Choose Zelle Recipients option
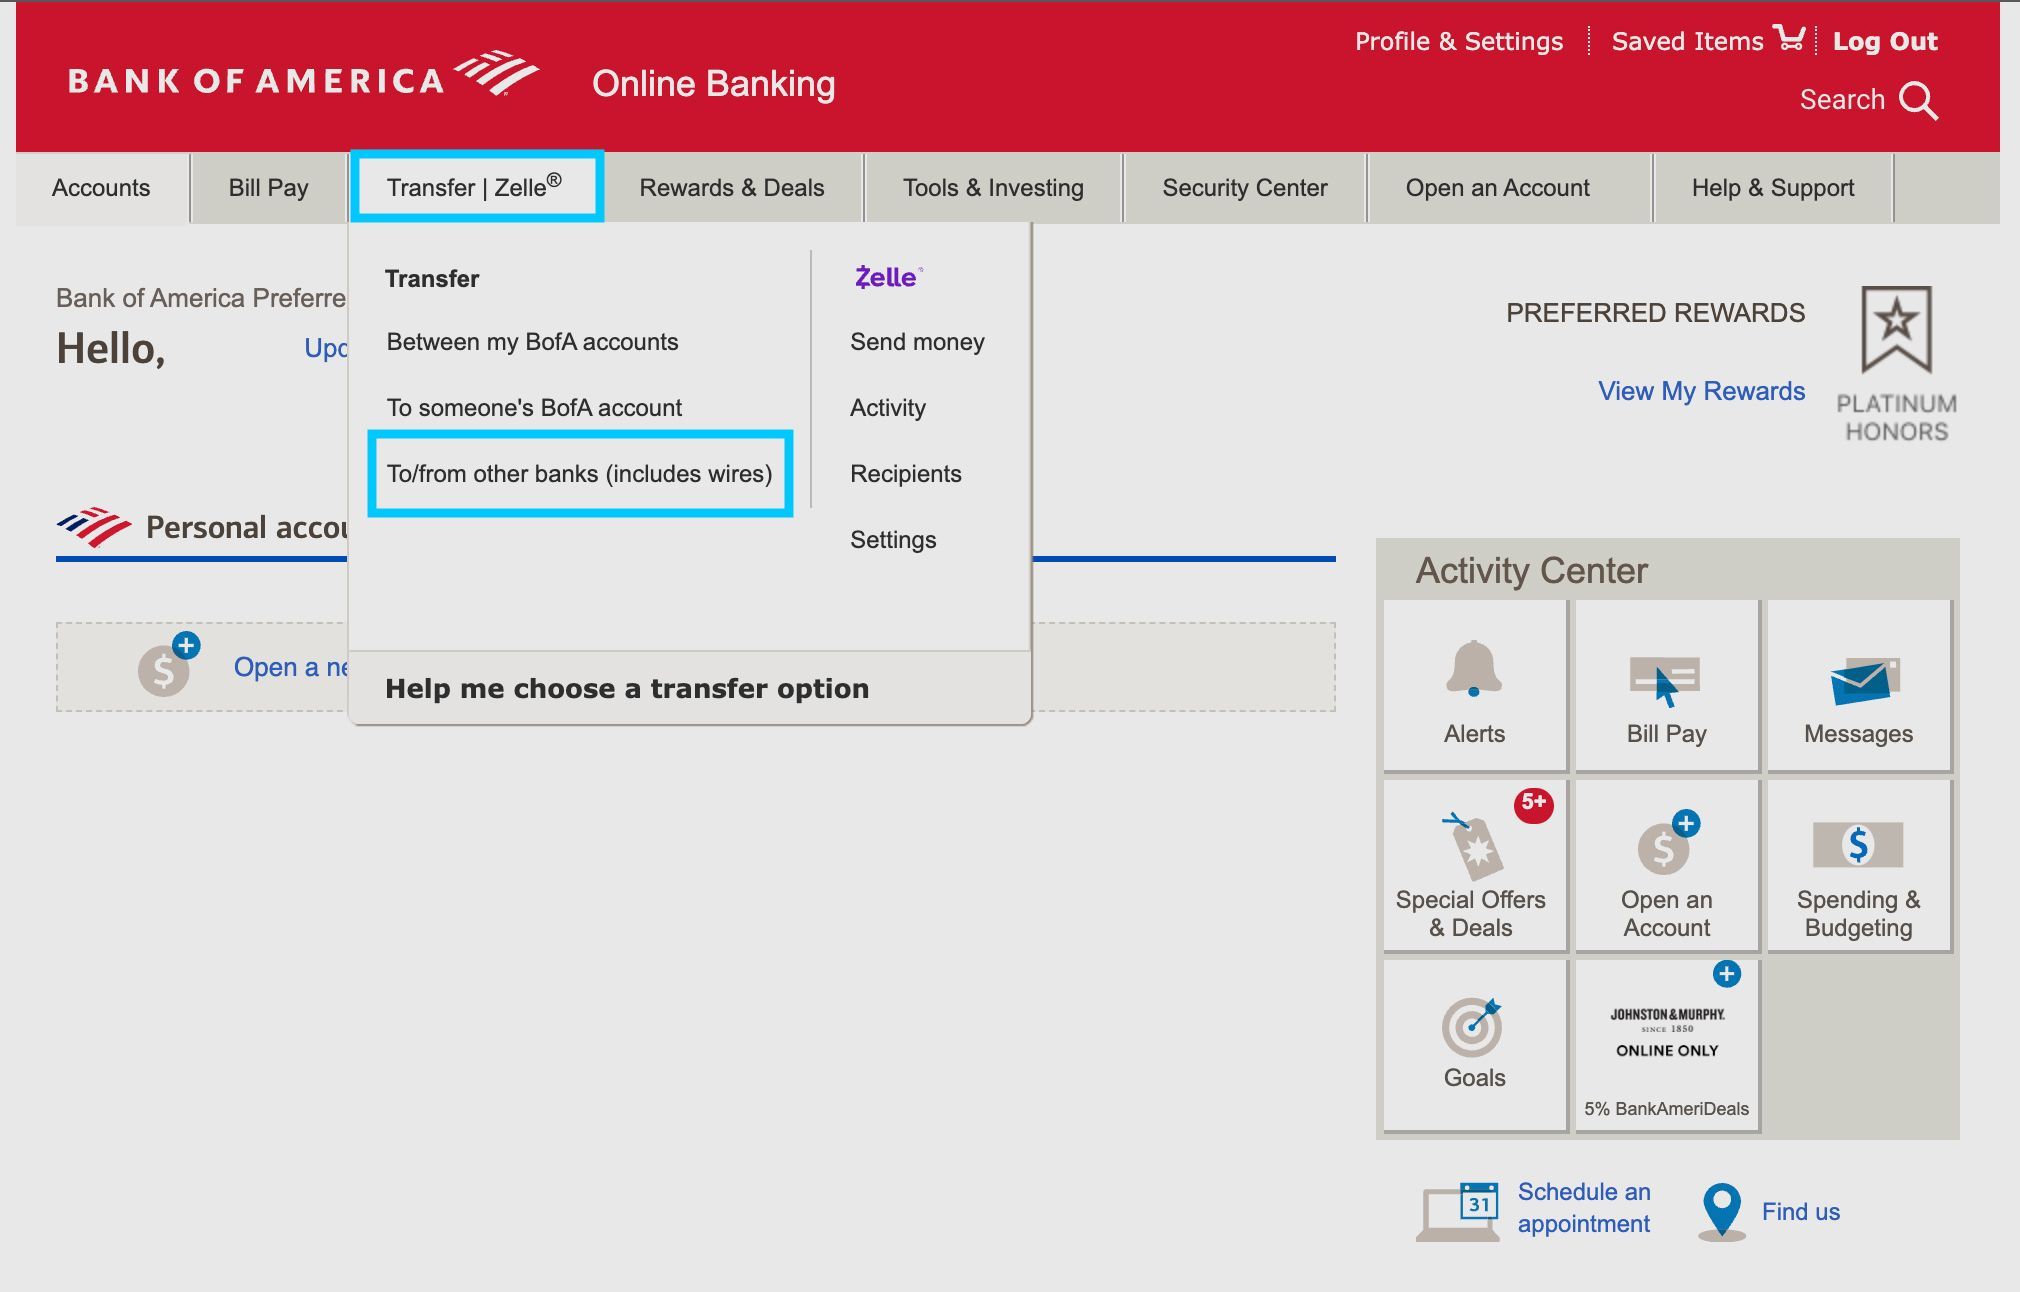Viewport: 2020px width, 1292px height. 906,474
